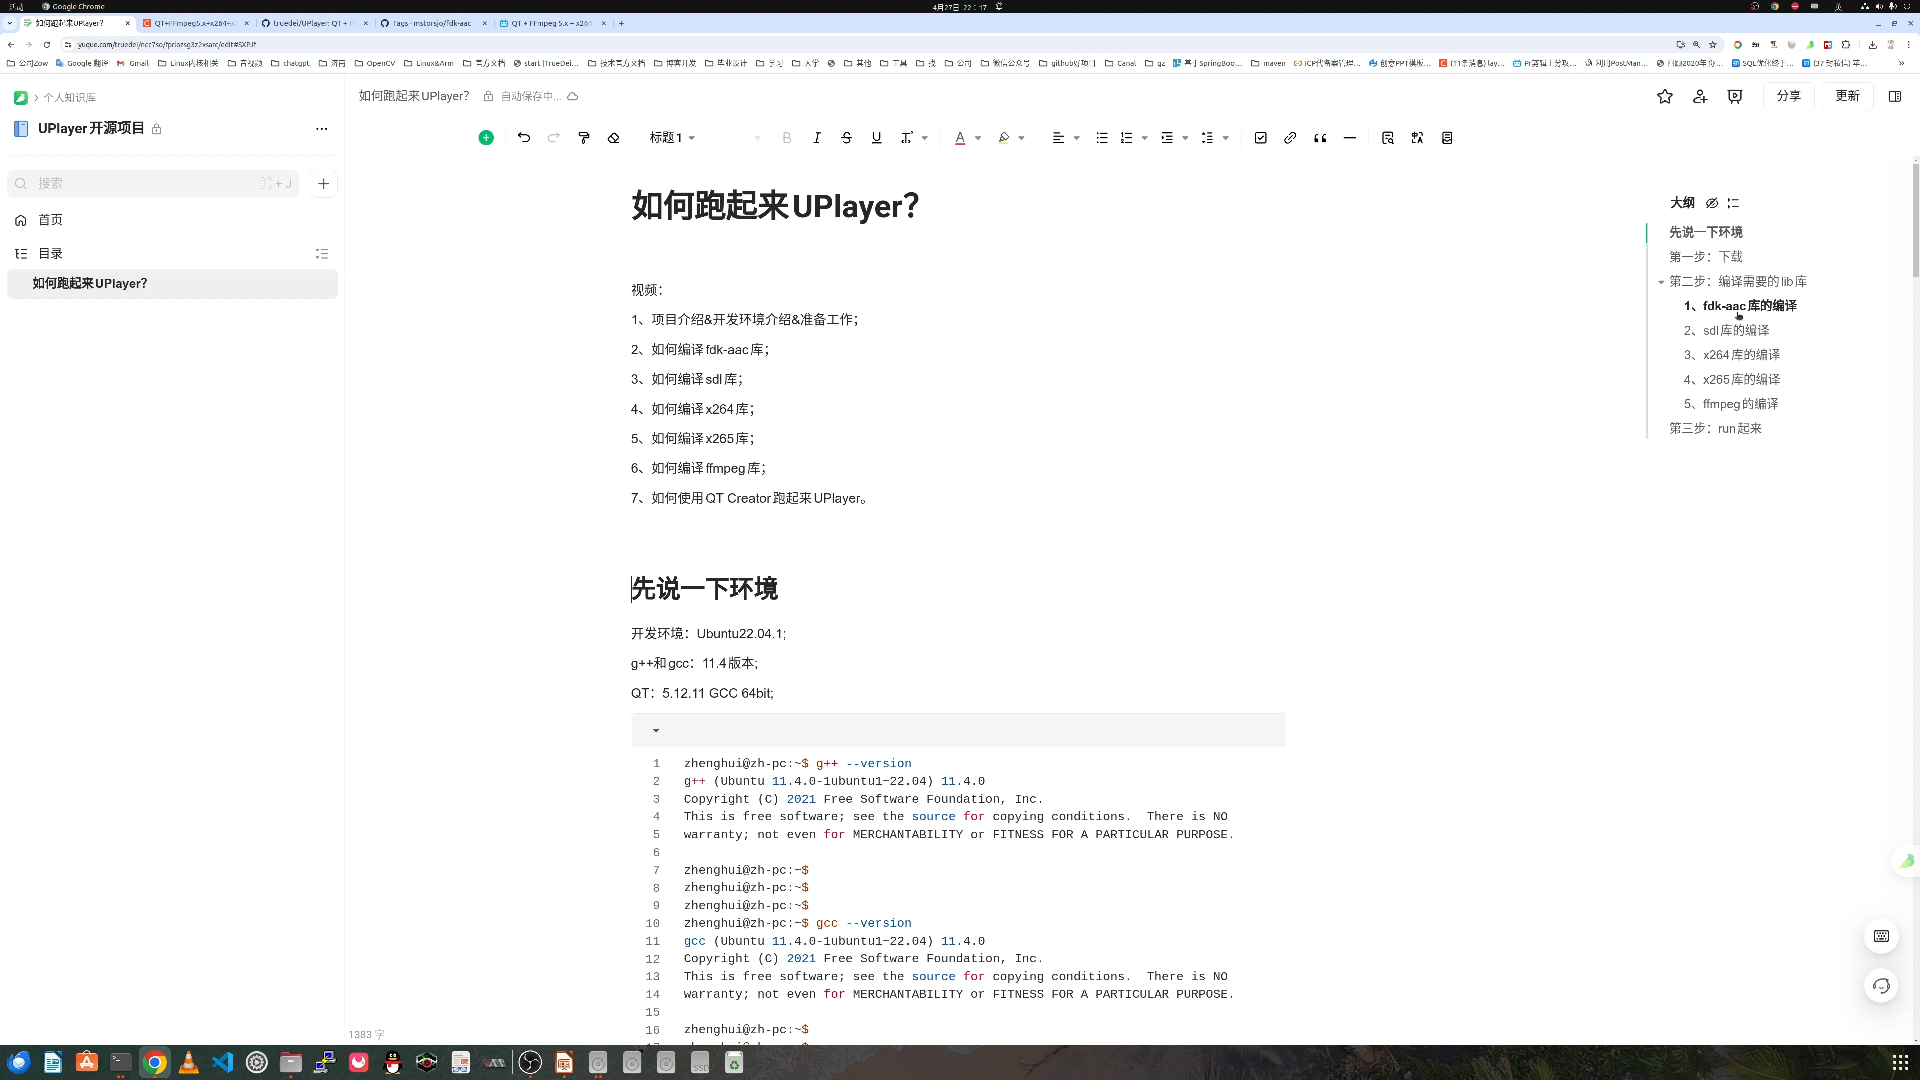Switch to the truedei/UPlayer GitHub tab
Viewport: 1920px width, 1080px height.
[314, 23]
